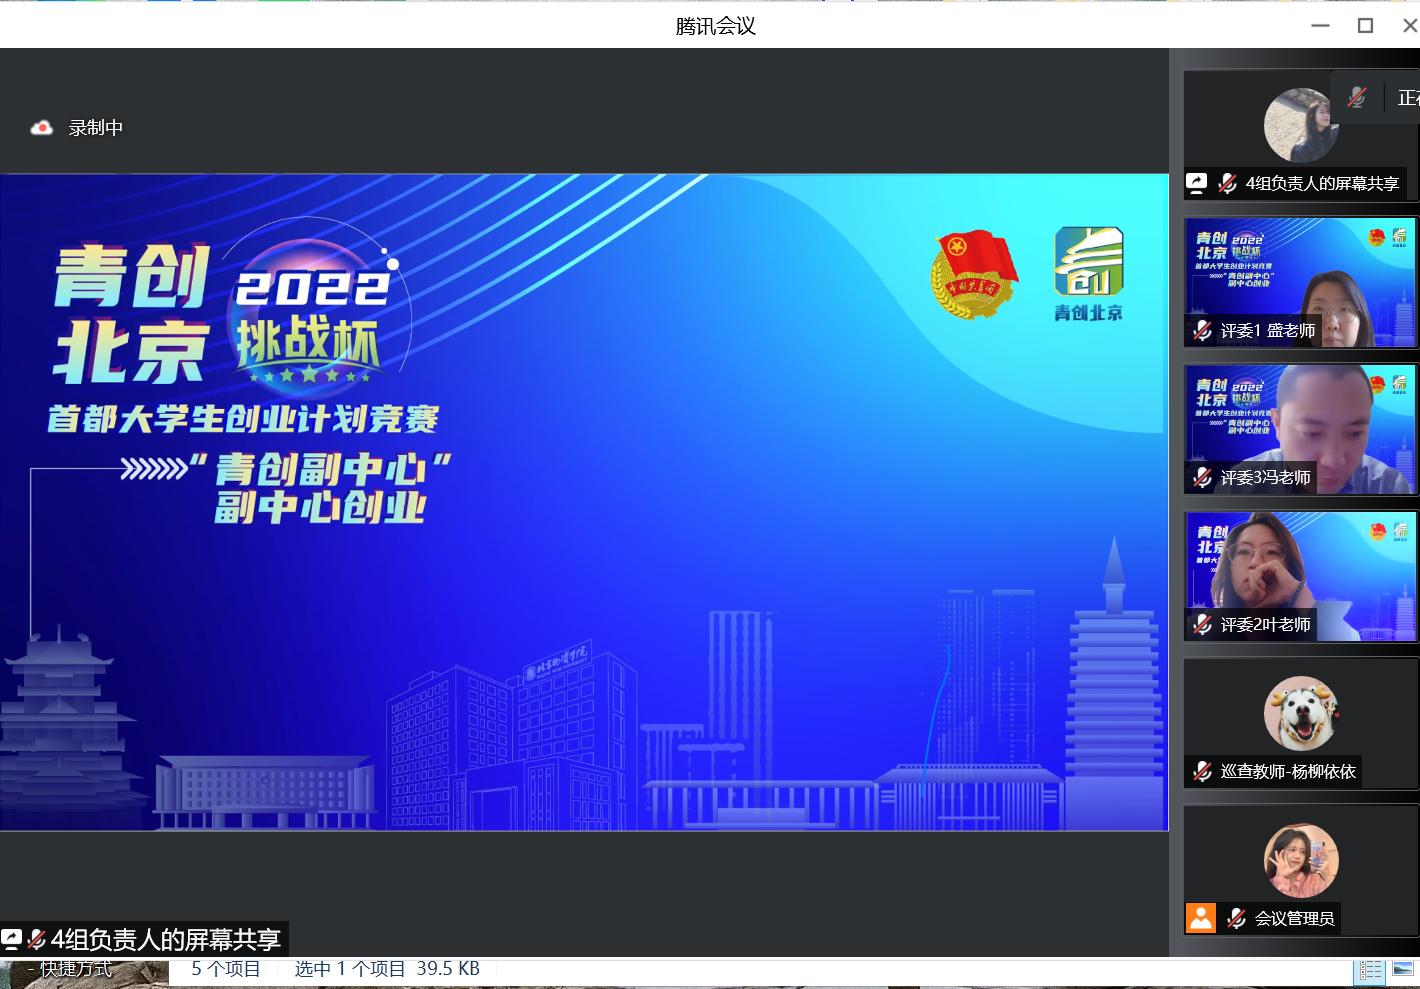
Task: Click the orange host icon for 会议管理员
Action: [x=1201, y=918]
